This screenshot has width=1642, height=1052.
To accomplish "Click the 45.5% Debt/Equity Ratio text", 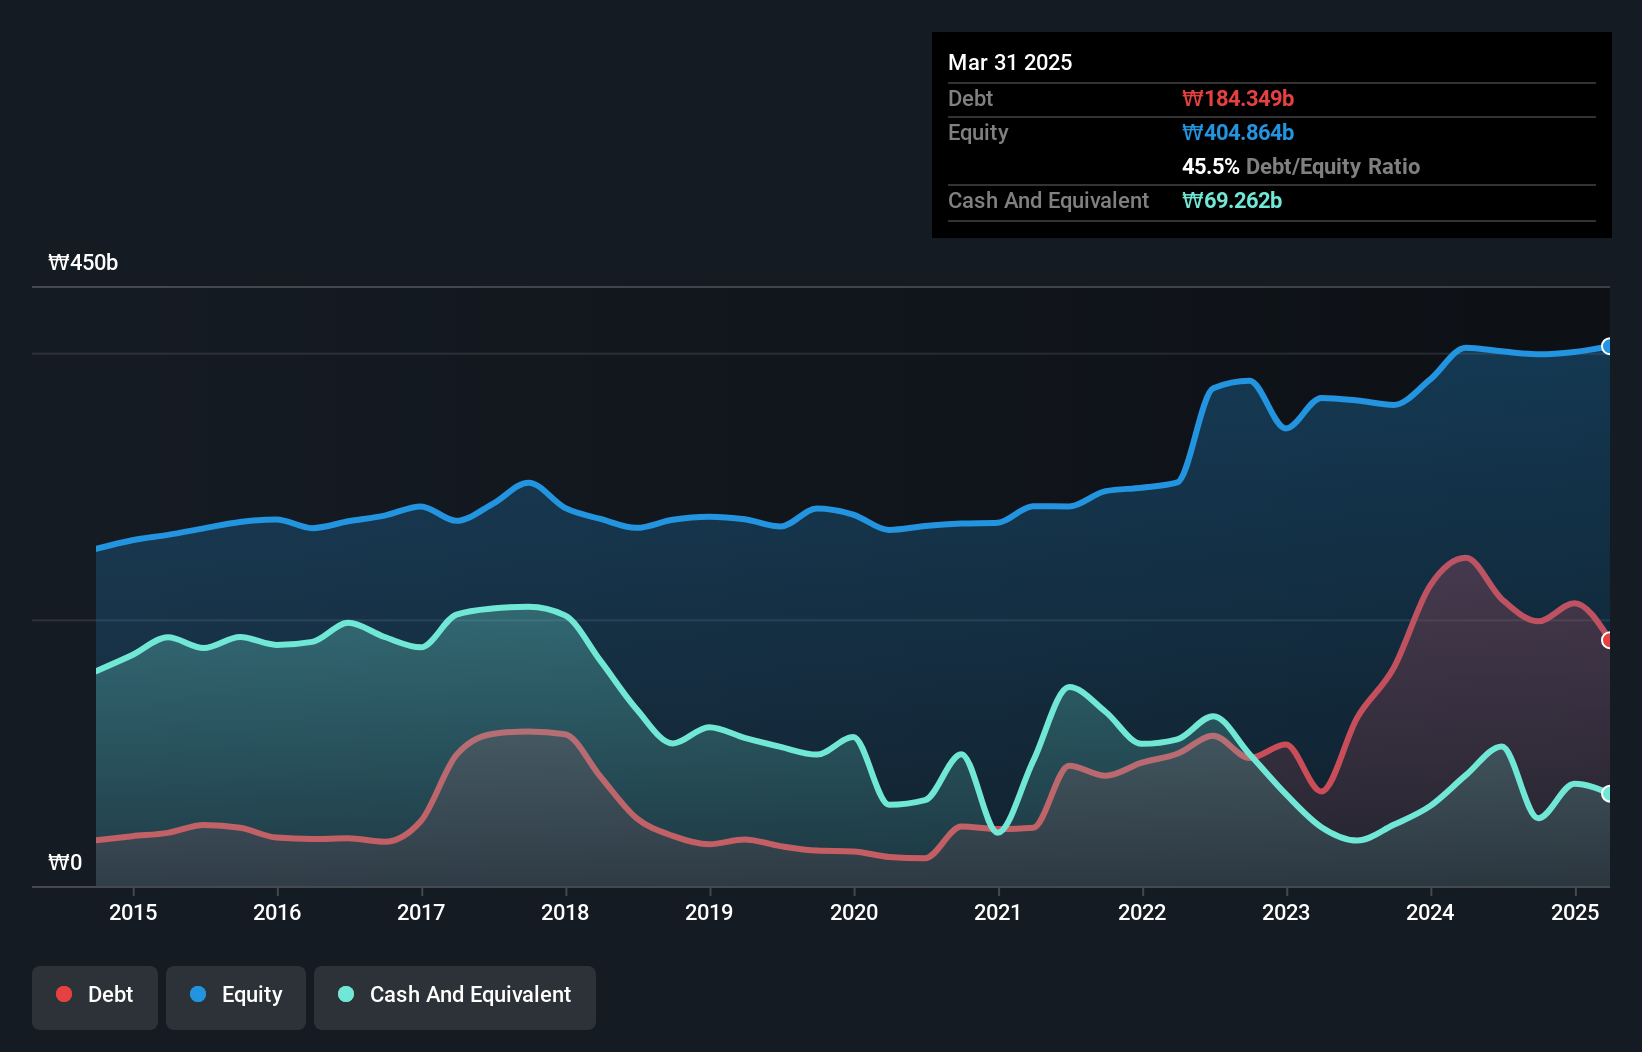I will coord(1300,167).
